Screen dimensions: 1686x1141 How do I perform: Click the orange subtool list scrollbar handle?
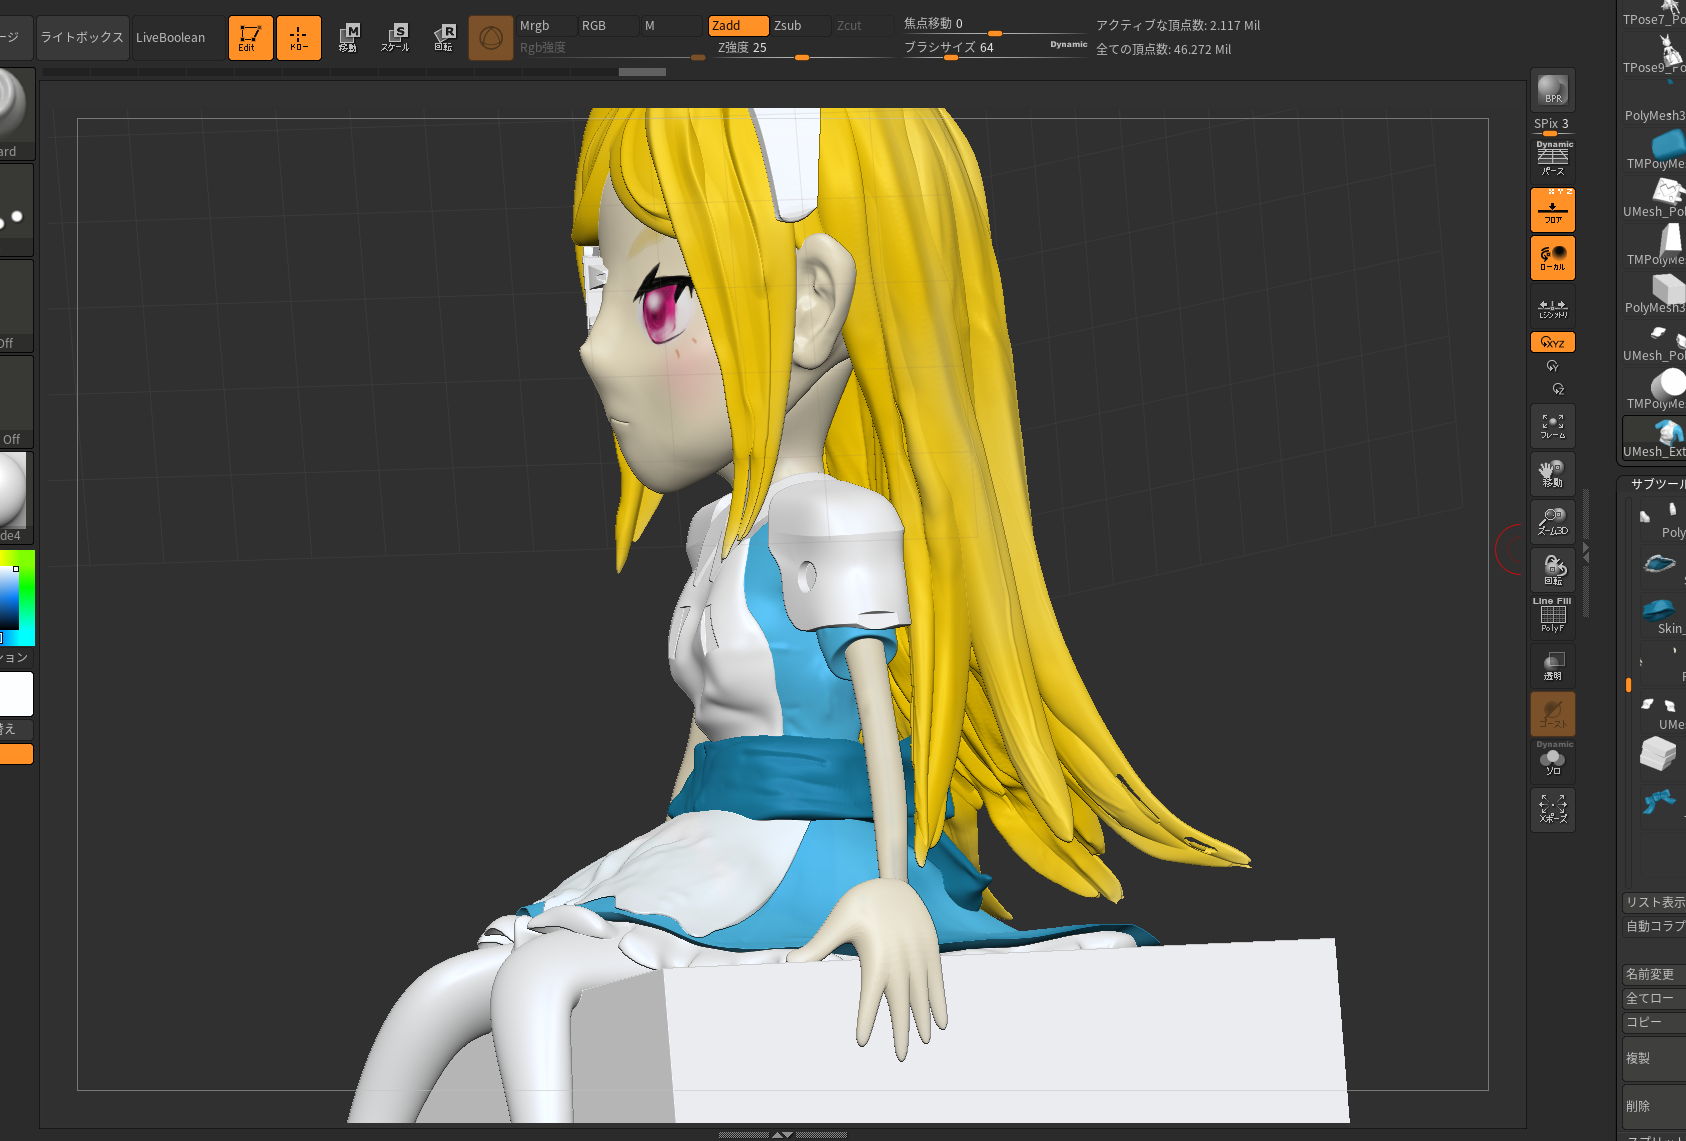coord(1628,685)
